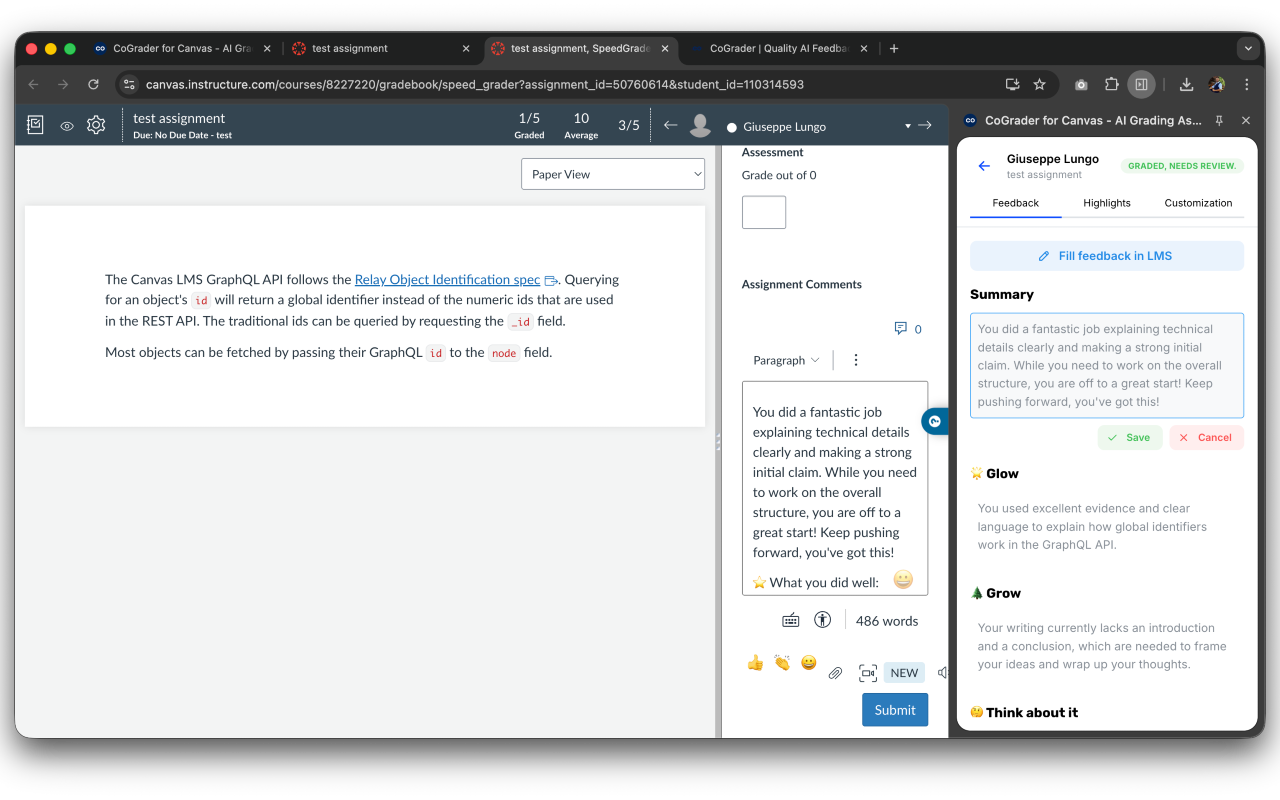Go back in browser history
1280x800 pixels.
point(33,84)
